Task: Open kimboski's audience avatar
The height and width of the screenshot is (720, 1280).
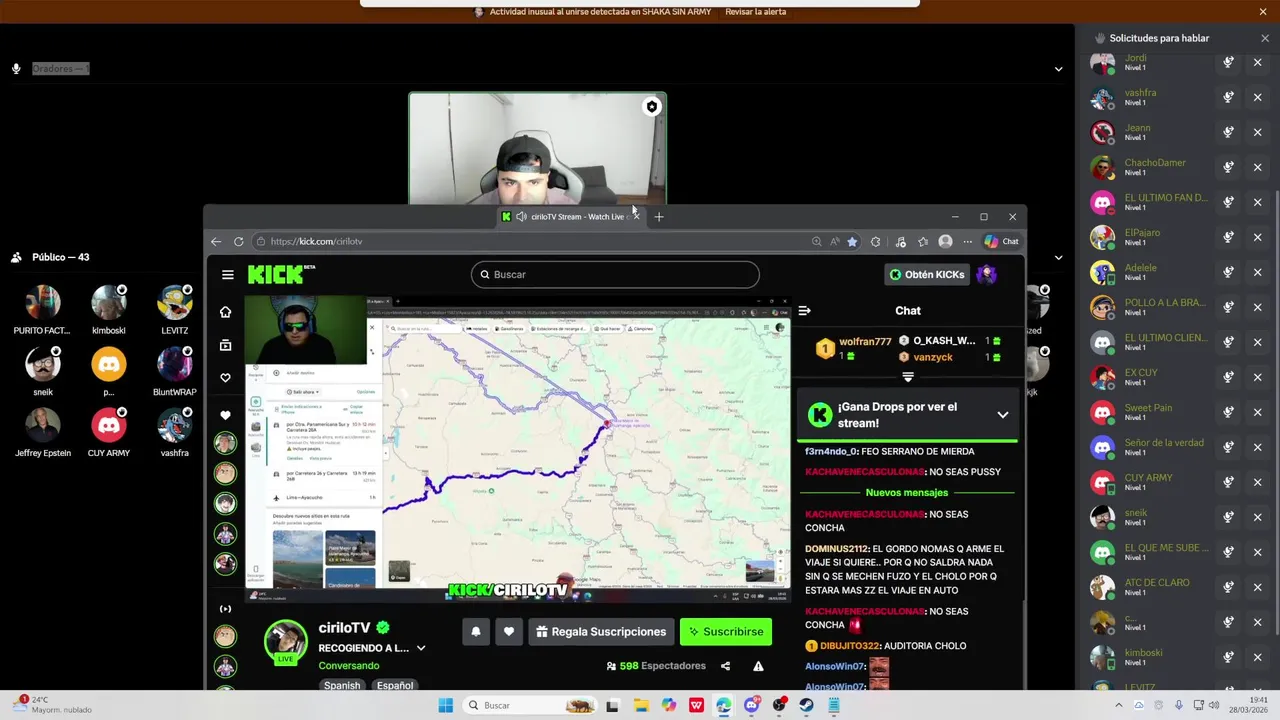Action: (x=109, y=303)
